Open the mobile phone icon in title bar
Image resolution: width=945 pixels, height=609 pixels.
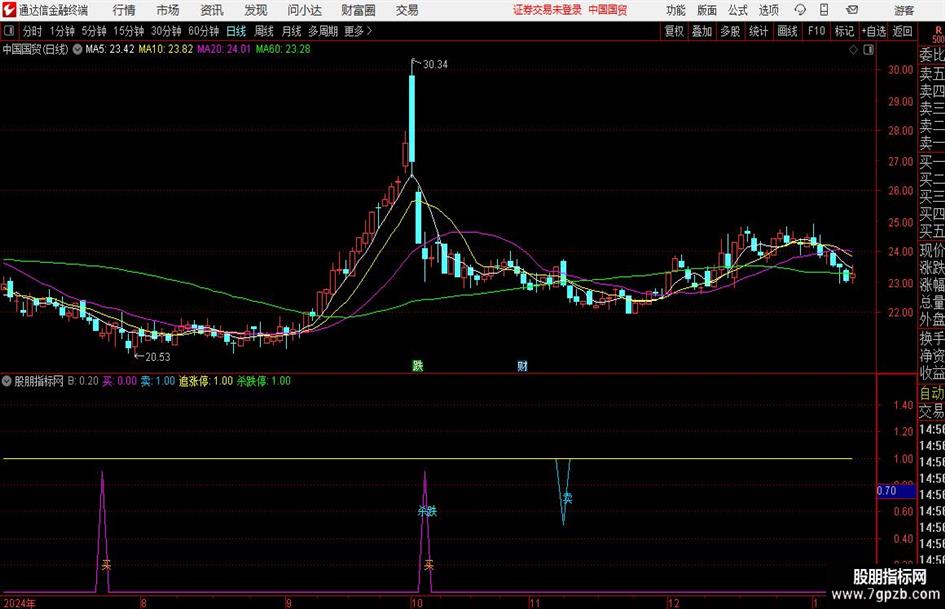(x=824, y=10)
